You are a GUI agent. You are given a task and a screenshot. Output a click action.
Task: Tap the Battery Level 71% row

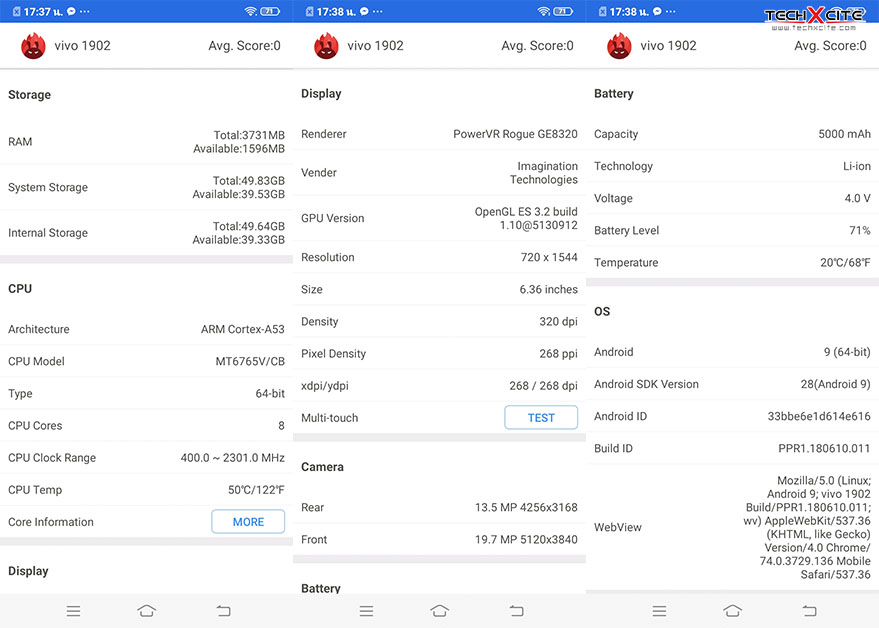[732, 230]
